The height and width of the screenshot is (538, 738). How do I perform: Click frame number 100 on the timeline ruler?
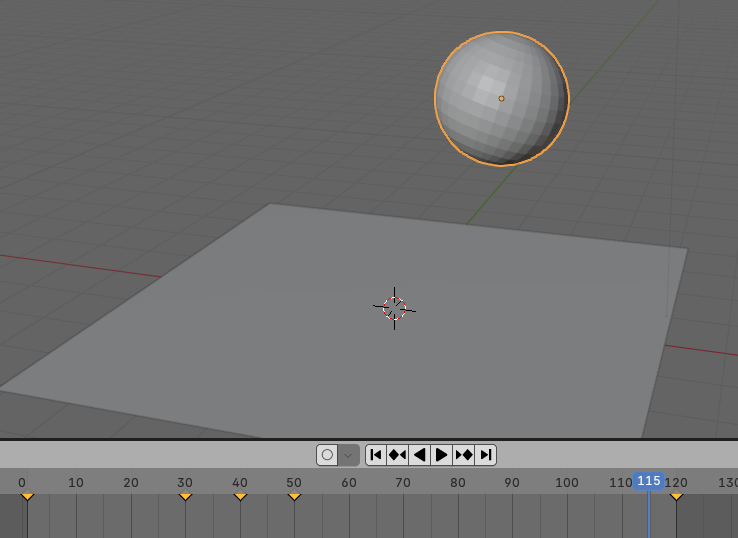567,482
